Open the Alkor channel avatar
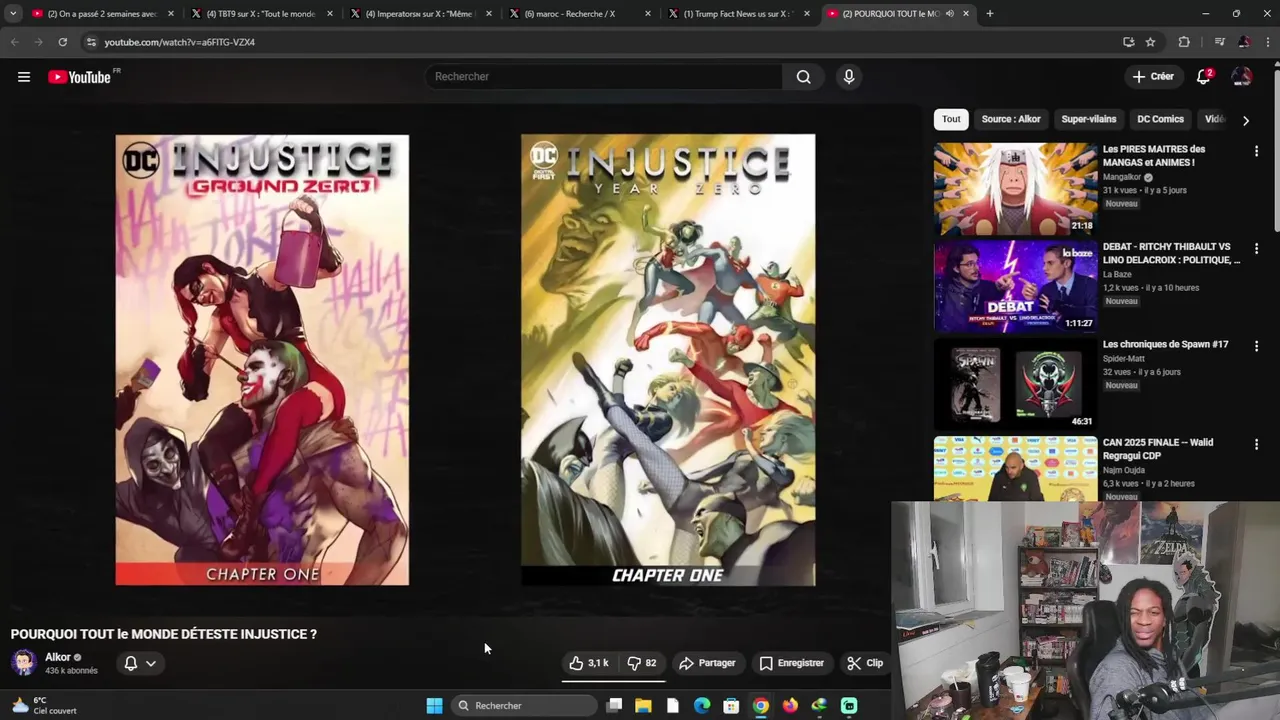1280x720 pixels. pyautogui.click(x=24, y=663)
